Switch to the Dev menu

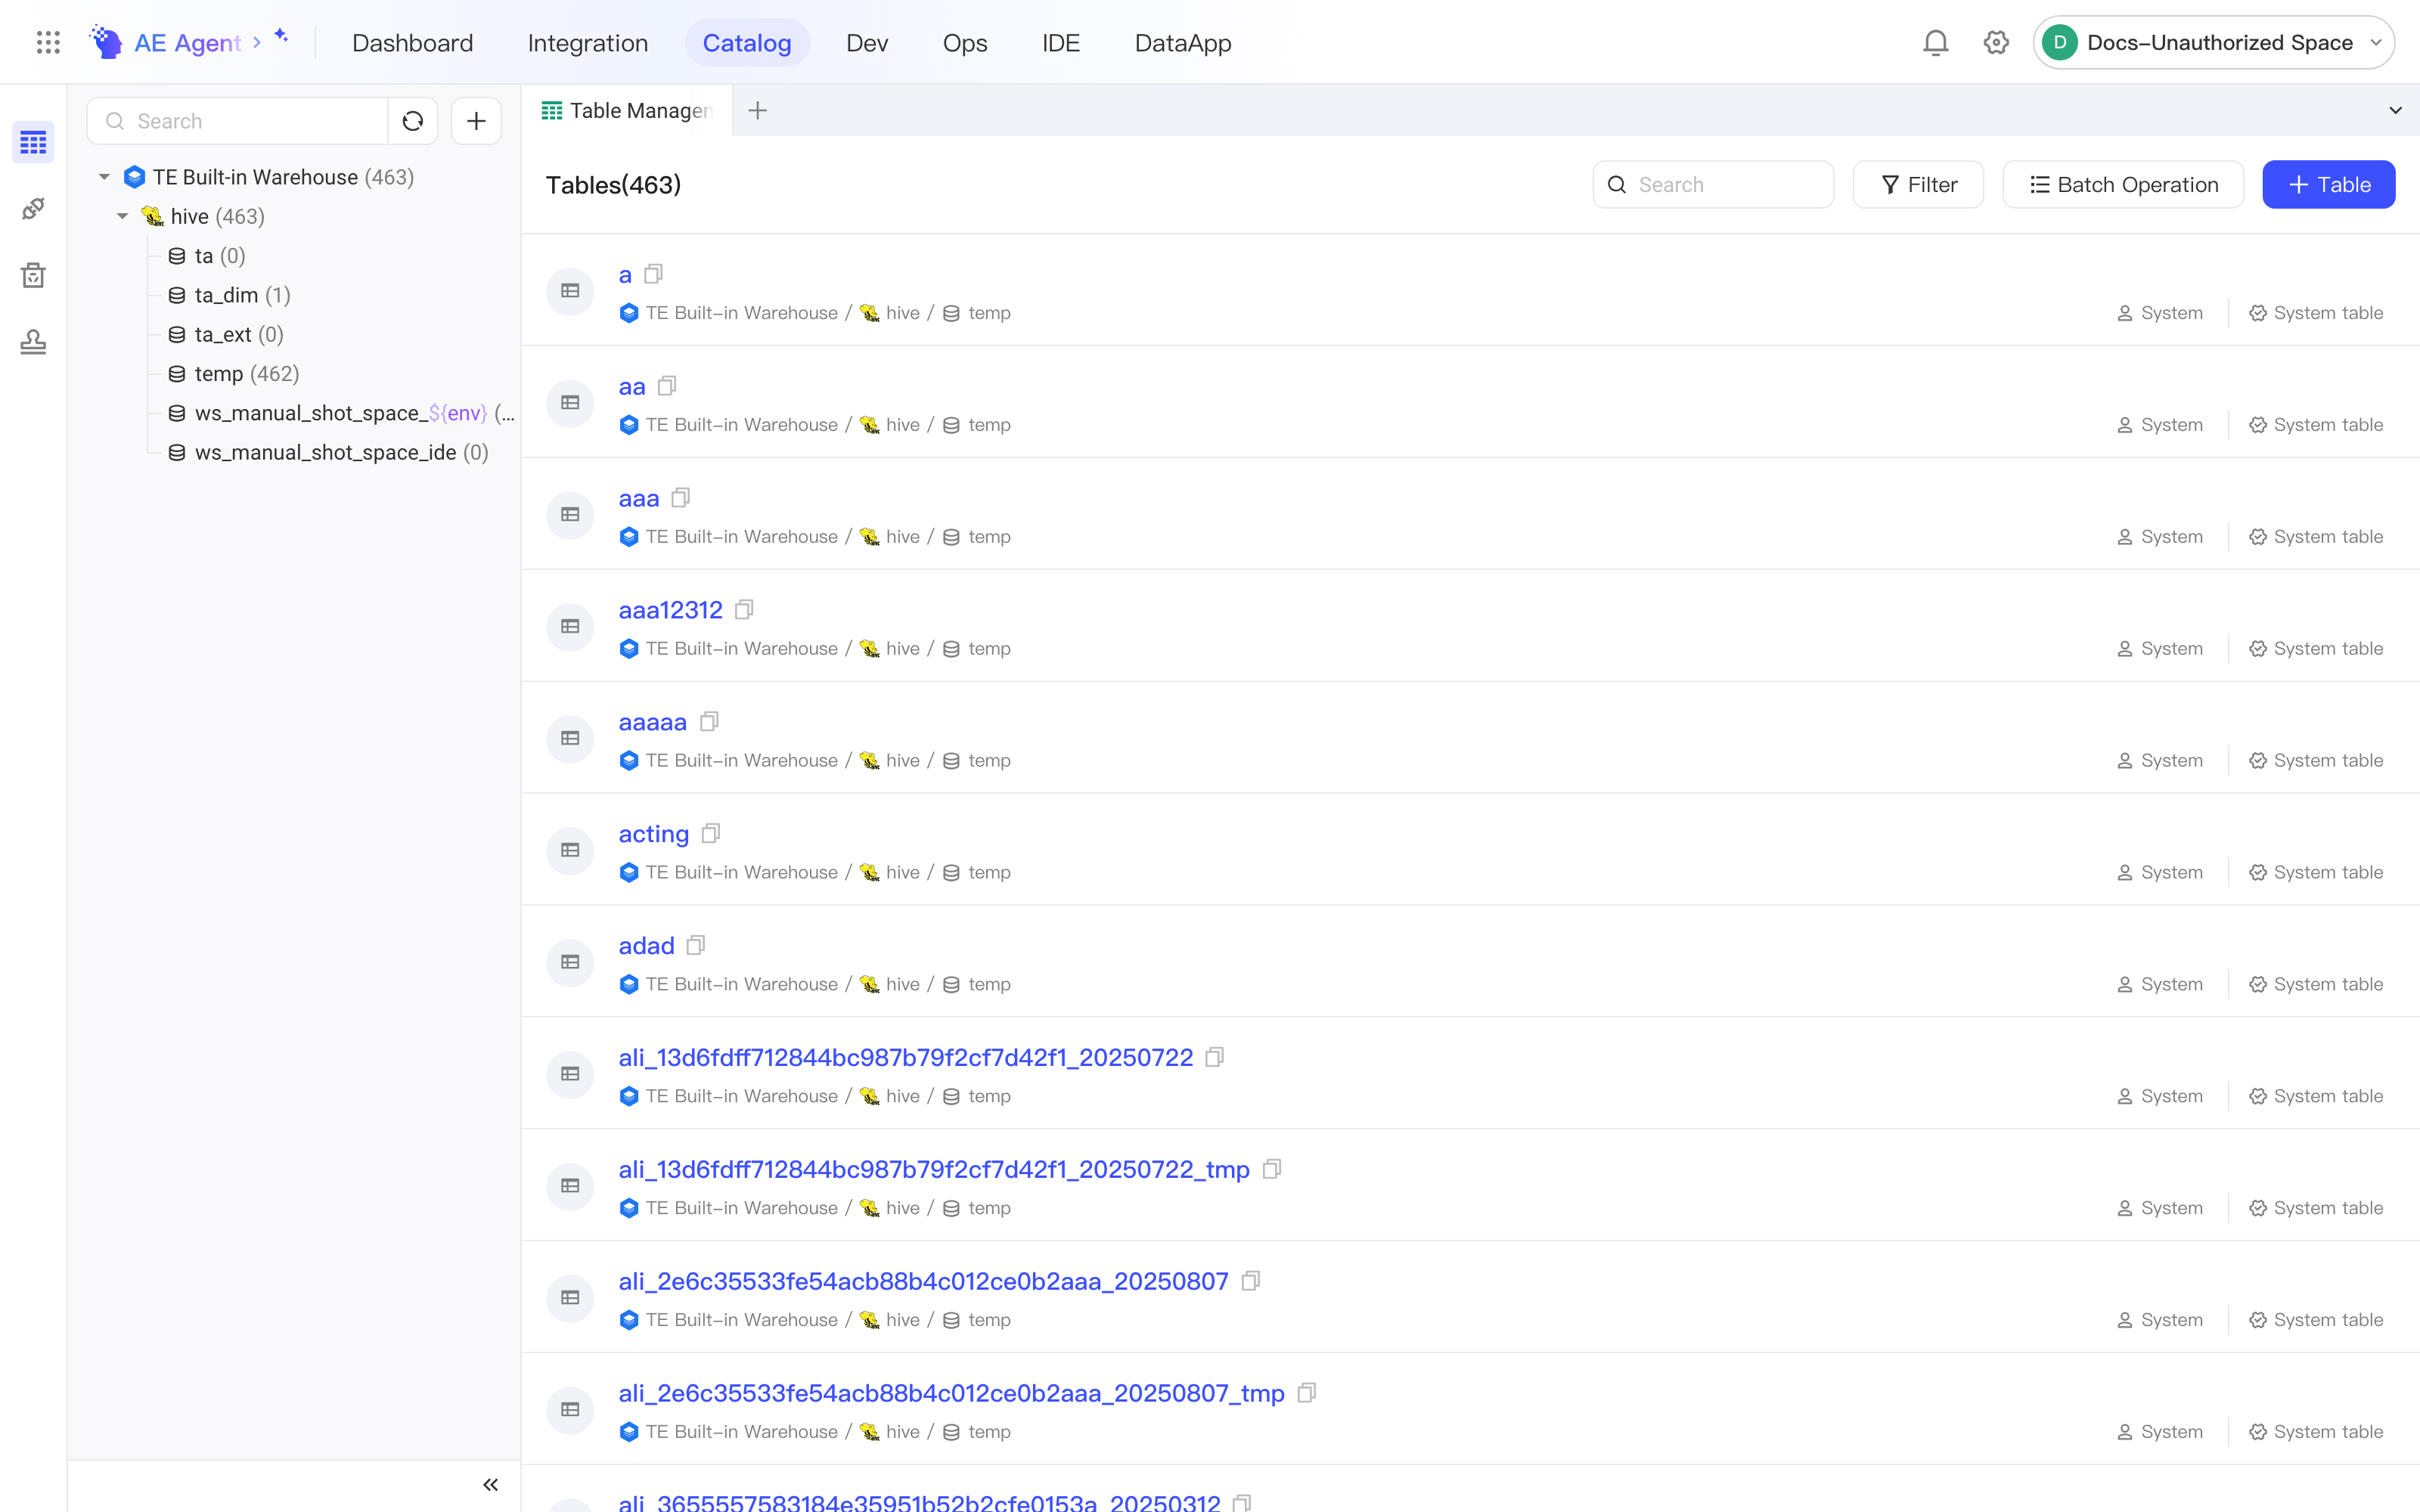tap(867, 43)
